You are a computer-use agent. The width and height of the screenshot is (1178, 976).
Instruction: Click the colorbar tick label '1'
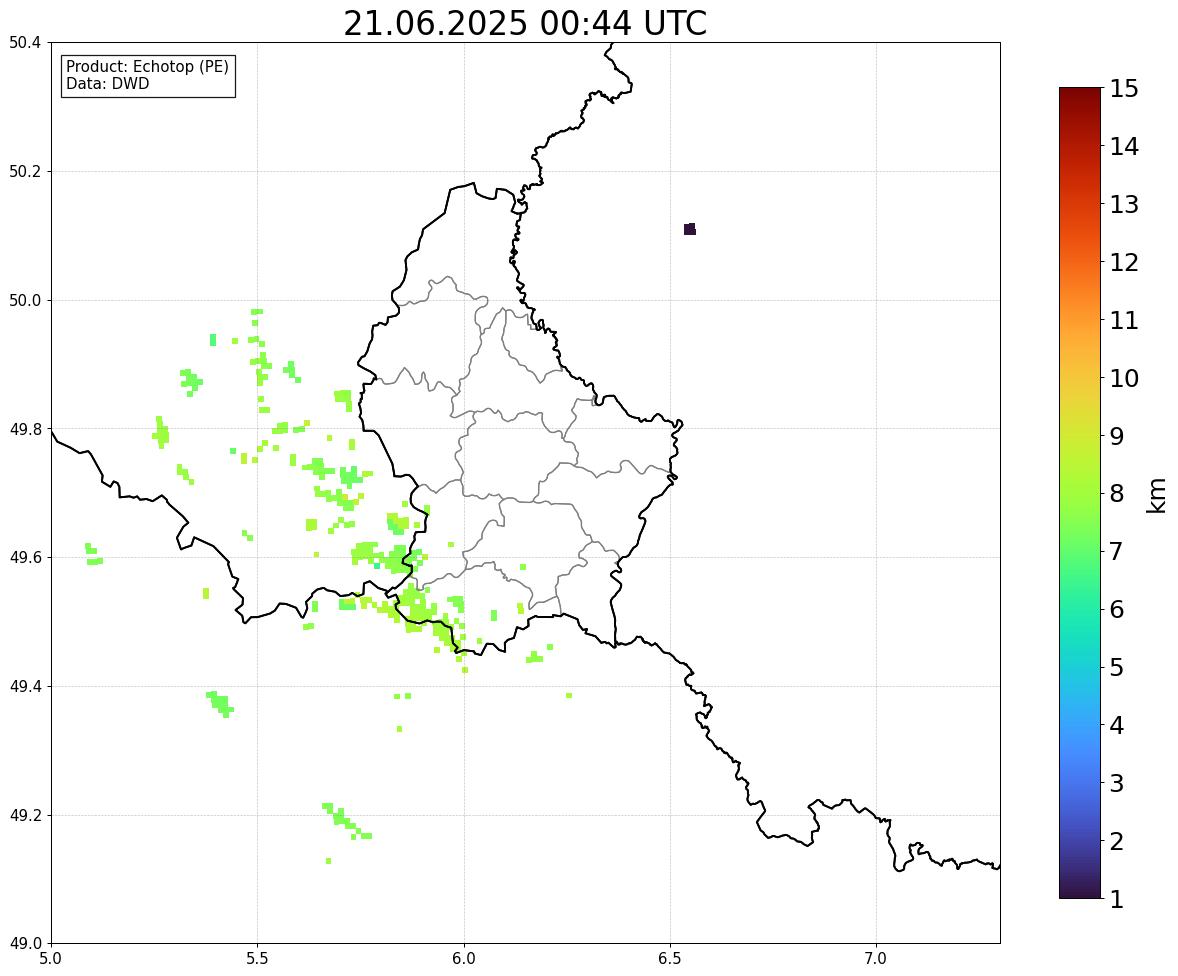(x=1116, y=899)
